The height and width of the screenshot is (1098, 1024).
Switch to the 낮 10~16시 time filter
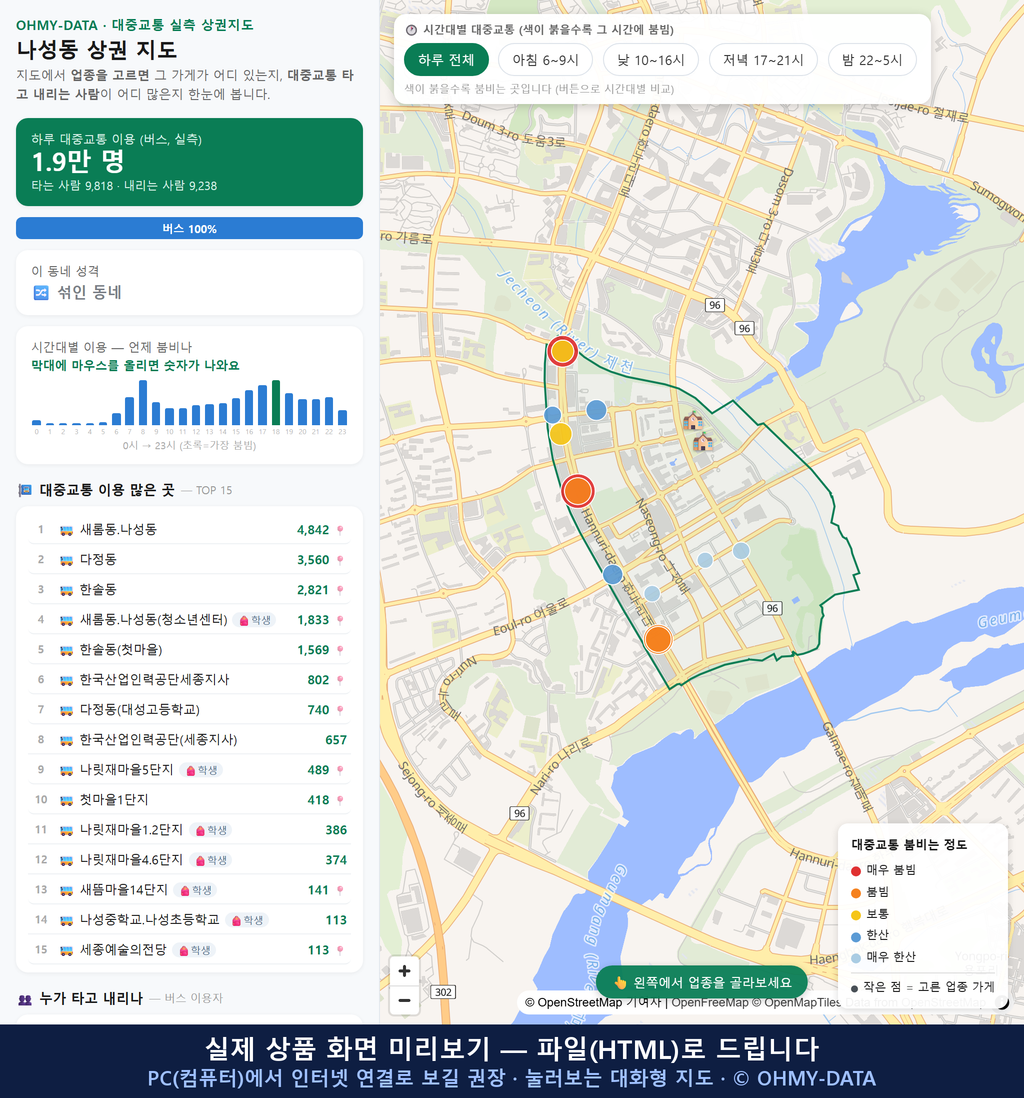click(651, 60)
